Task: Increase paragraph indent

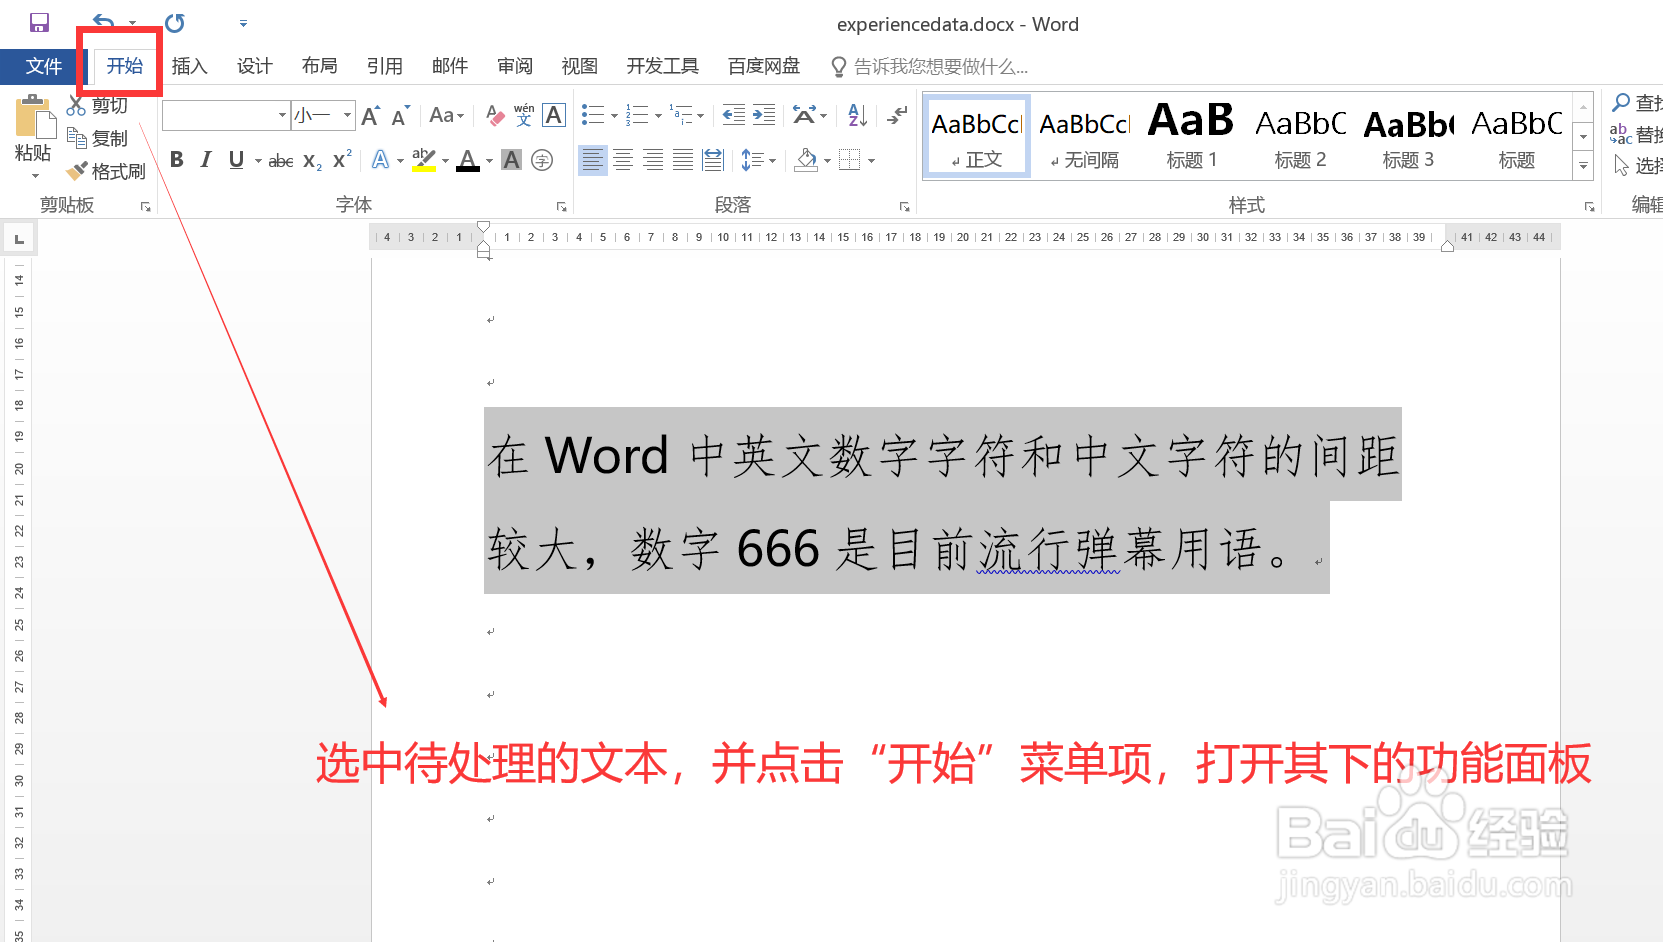Action: (764, 115)
